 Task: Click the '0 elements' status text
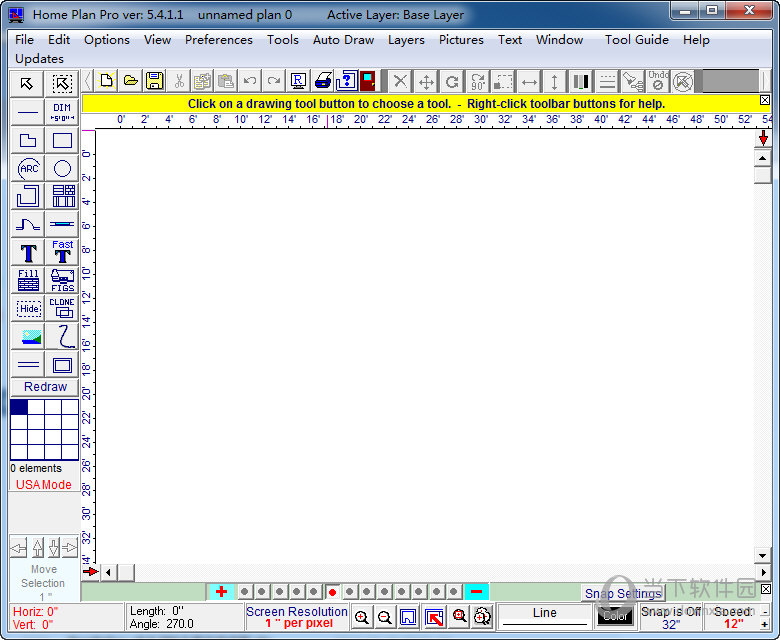[x=36, y=468]
